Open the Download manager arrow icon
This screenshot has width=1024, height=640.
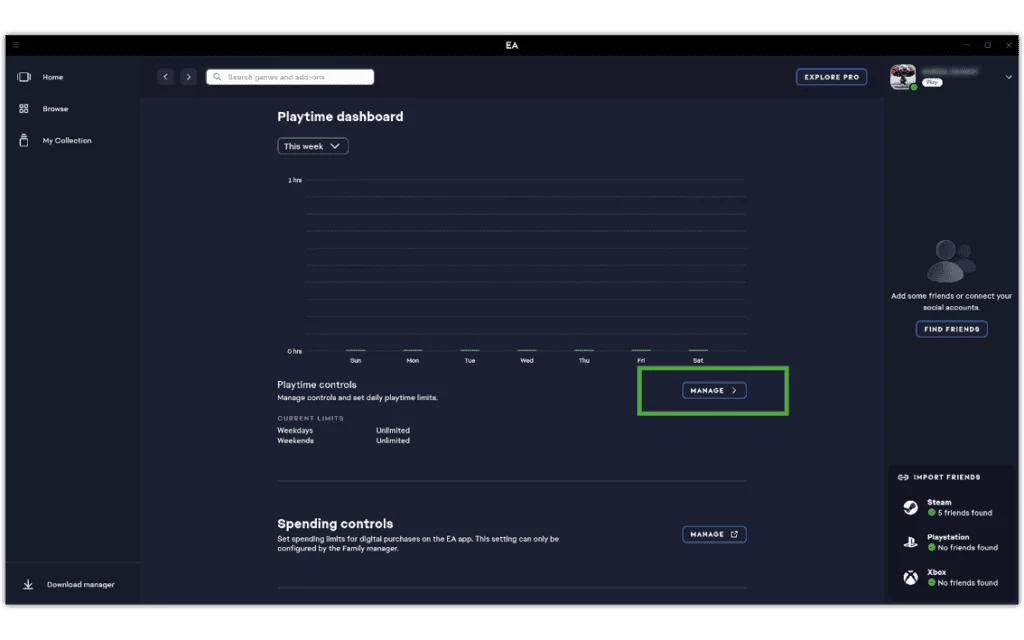(x=28, y=584)
